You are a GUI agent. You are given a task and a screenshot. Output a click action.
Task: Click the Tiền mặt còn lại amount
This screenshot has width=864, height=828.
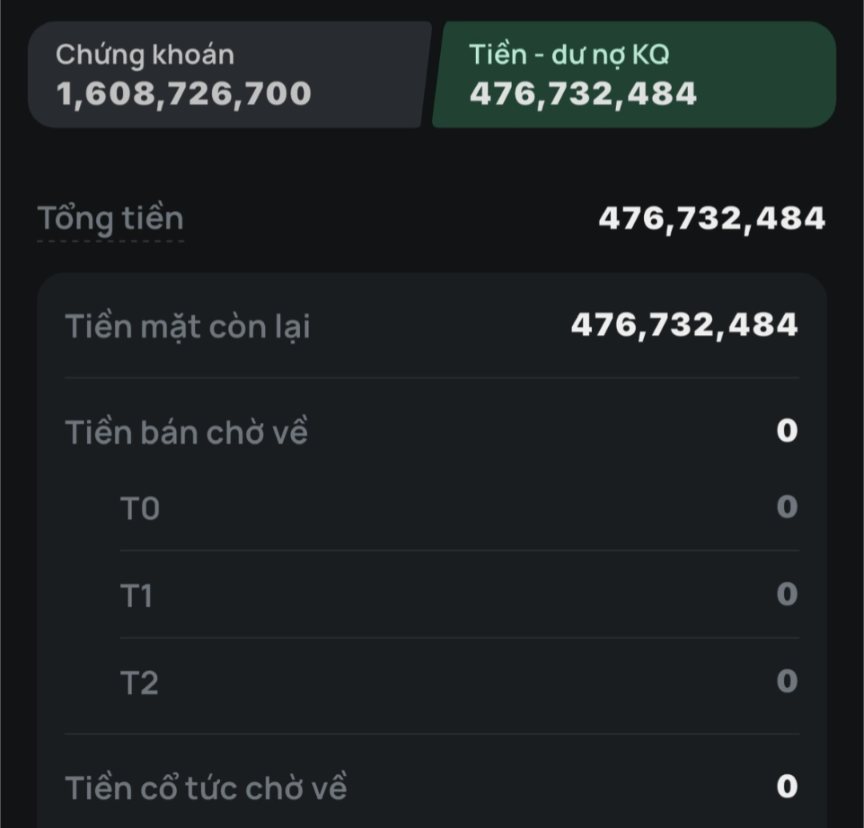pyautogui.click(x=684, y=325)
